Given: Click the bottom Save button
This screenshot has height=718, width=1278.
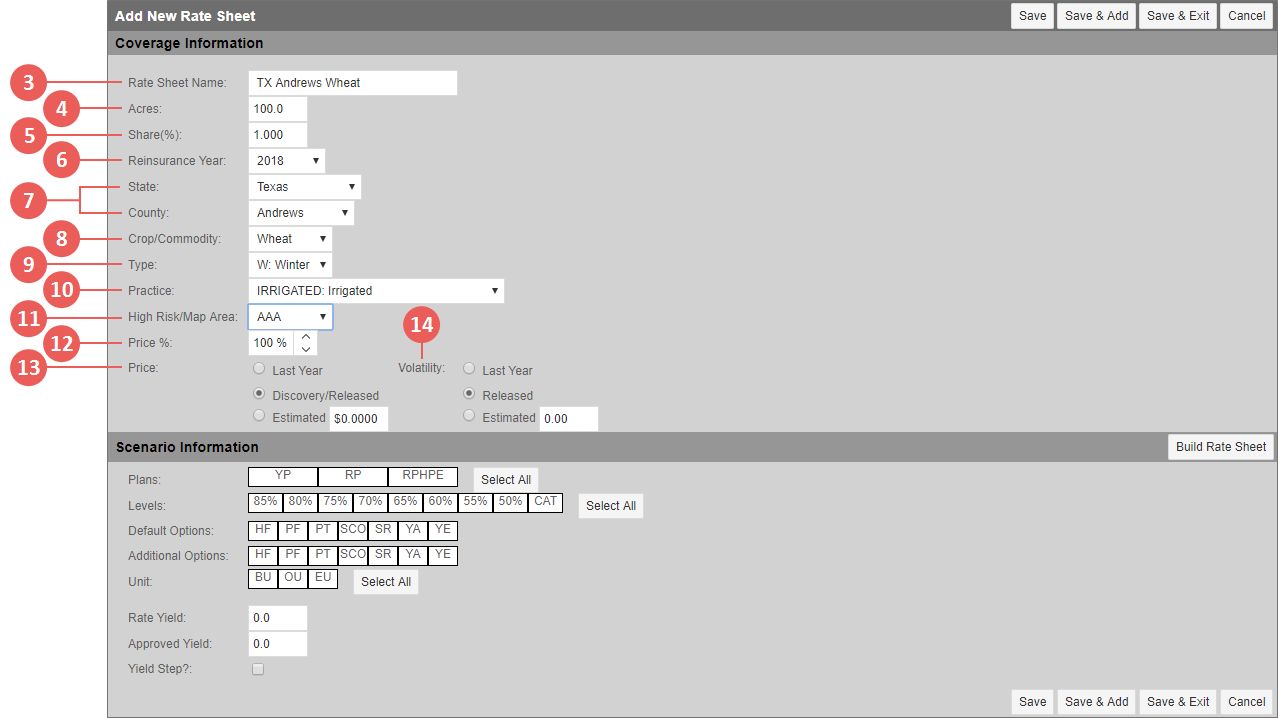Looking at the screenshot, I should pos(1032,702).
